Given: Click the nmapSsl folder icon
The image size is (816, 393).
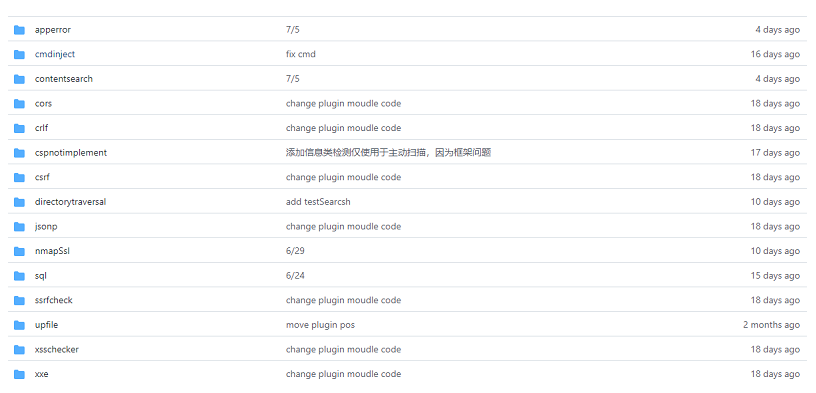Looking at the screenshot, I should 19,251.
